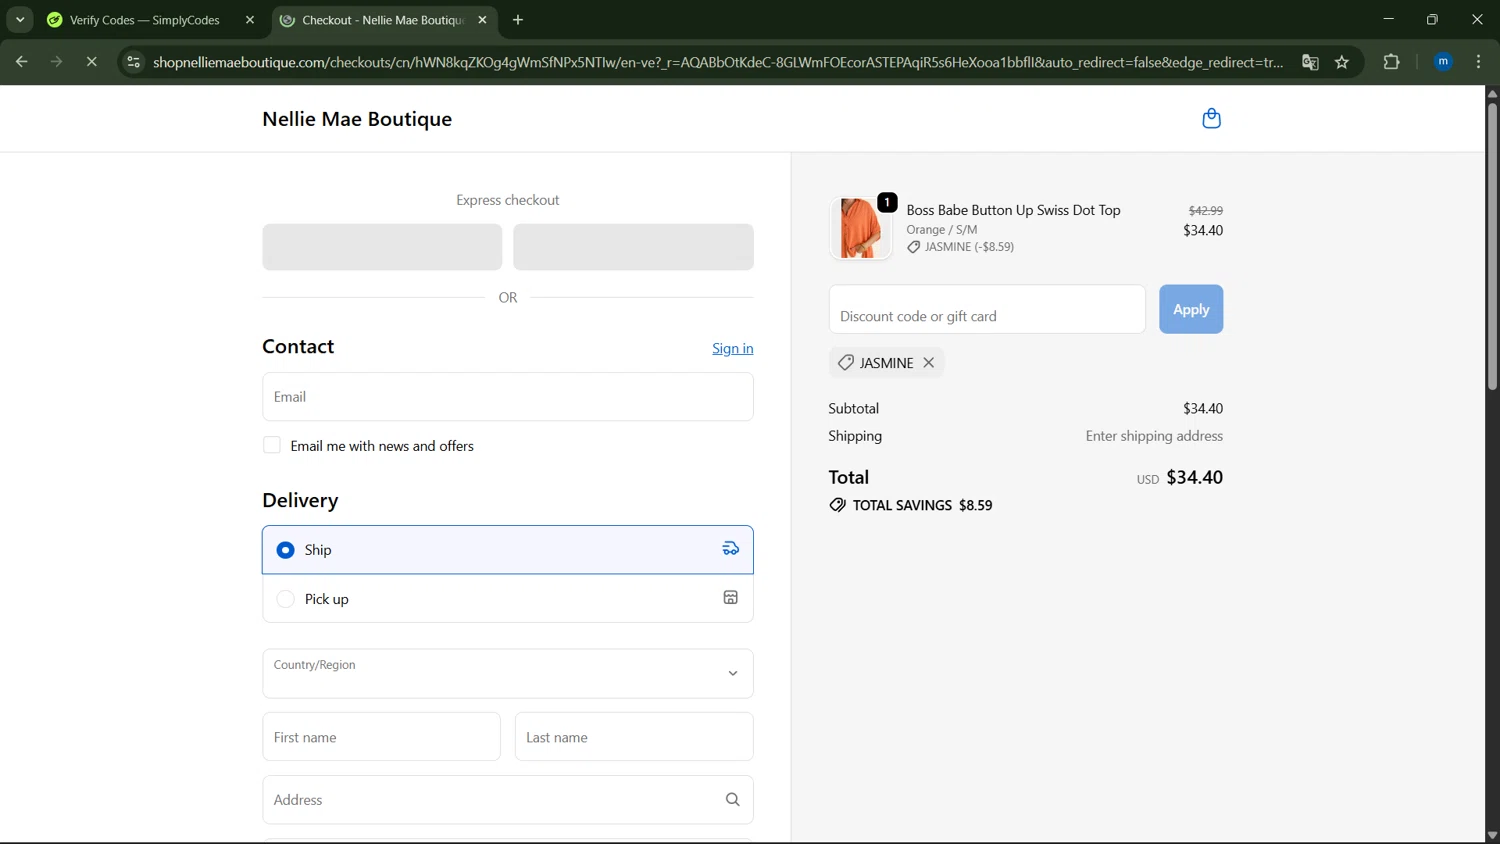
Task: Open the Chrome profile avatar
Action: coord(1443,62)
